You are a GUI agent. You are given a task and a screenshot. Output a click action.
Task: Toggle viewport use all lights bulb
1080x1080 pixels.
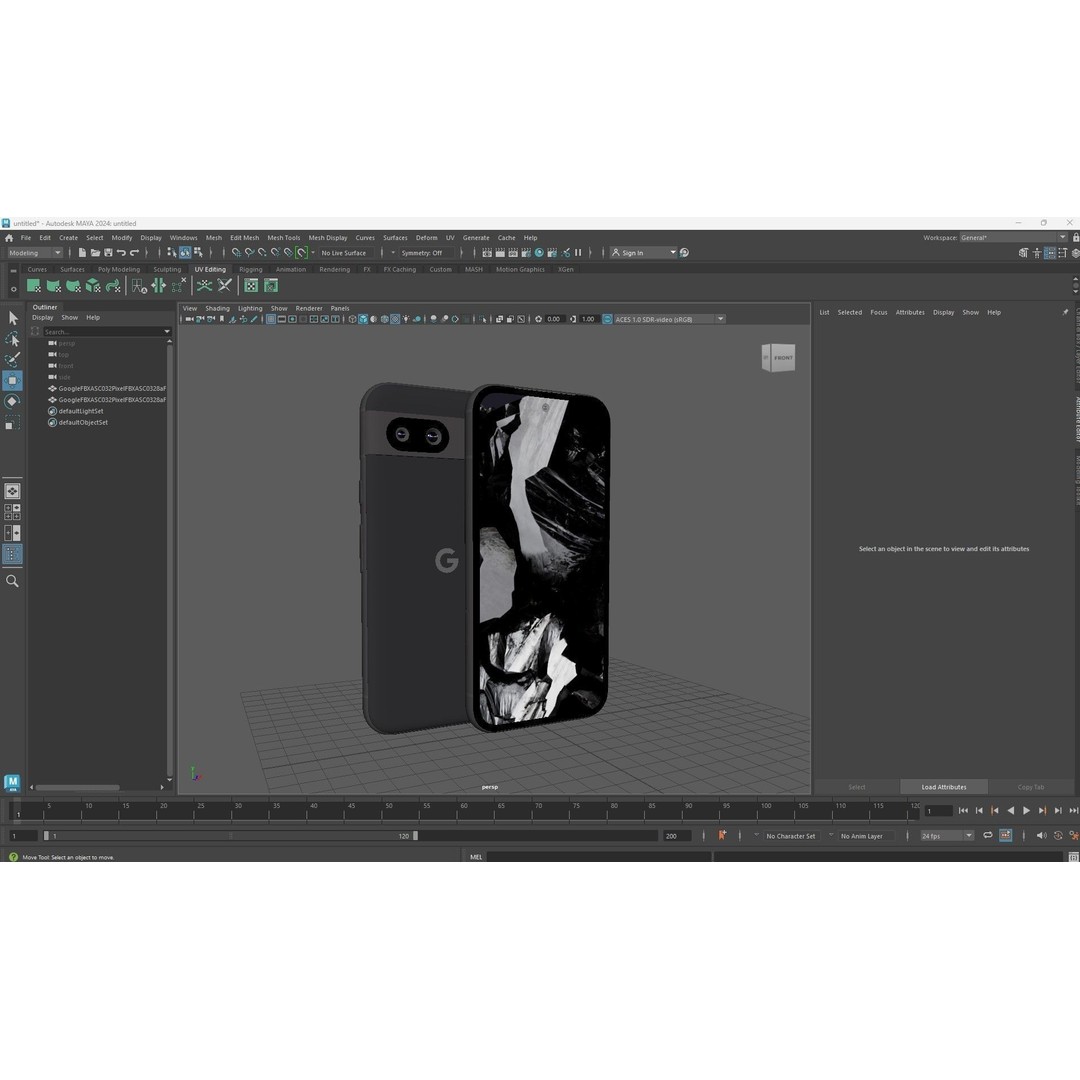(x=406, y=319)
